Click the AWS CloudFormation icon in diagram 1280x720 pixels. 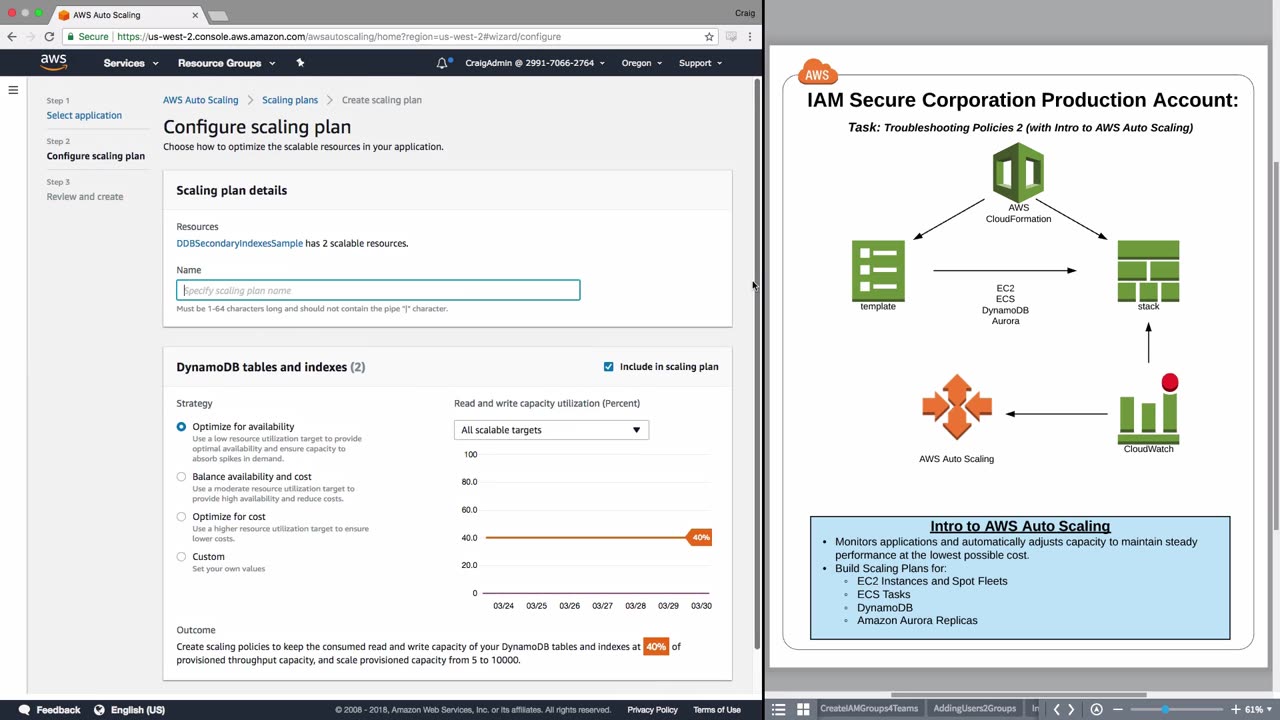pyautogui.click(x=1018, y=173)
